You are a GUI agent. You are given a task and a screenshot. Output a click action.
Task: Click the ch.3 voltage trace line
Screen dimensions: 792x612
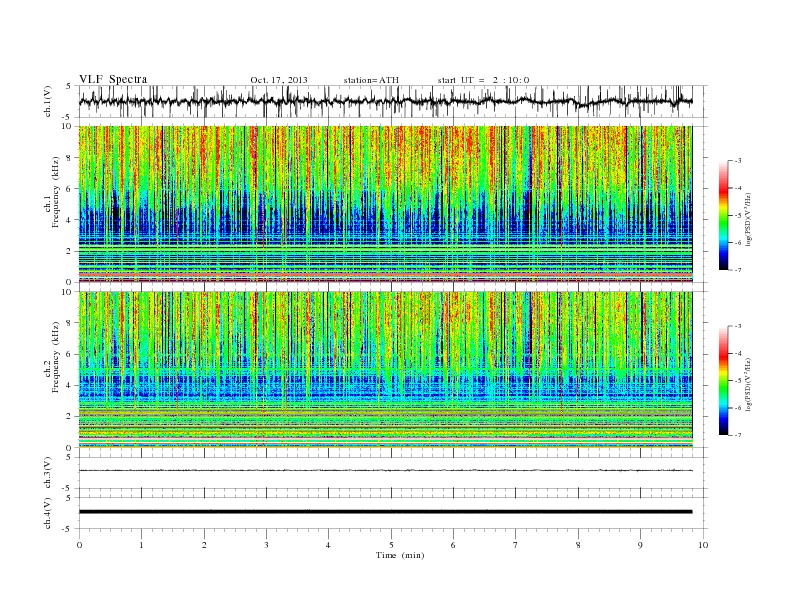tap(385, 471)
